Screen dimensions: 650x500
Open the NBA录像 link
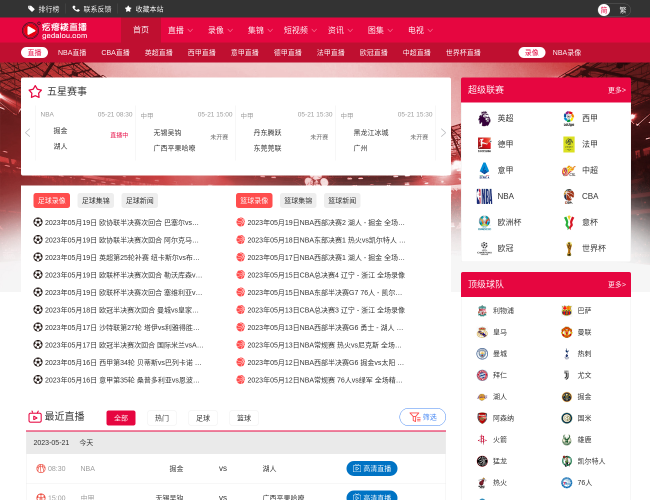tap(567, 53)
